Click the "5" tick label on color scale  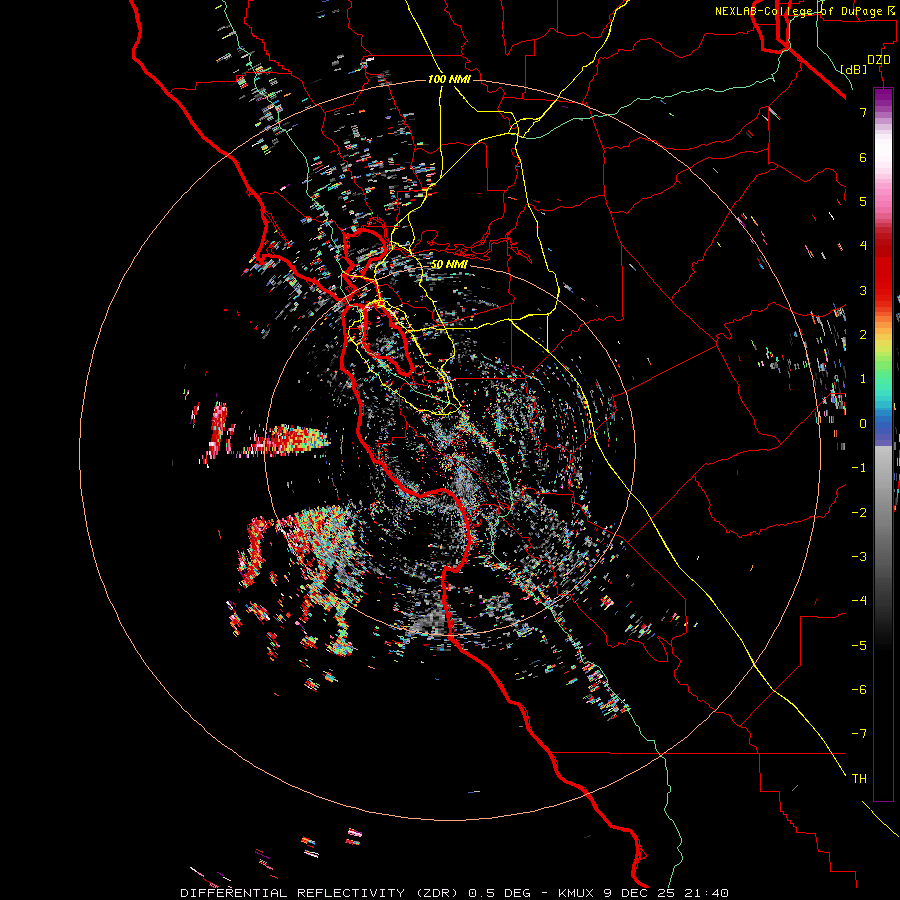coord(863,201)
